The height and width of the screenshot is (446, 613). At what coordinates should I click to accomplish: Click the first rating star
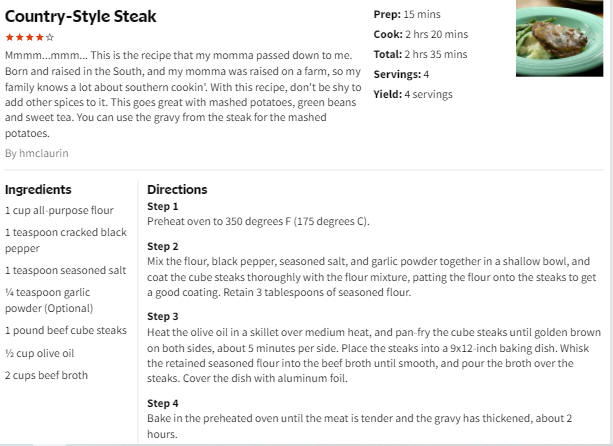(x=10, y=38)
